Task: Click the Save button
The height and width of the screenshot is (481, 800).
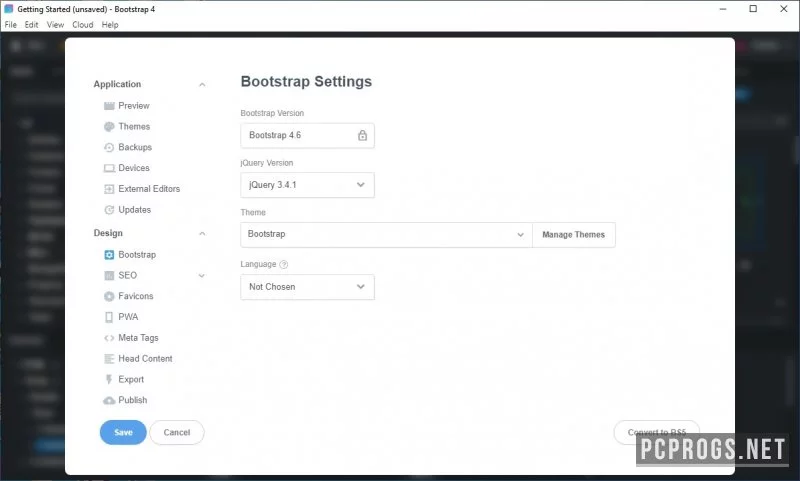Action: coord(123,432)
